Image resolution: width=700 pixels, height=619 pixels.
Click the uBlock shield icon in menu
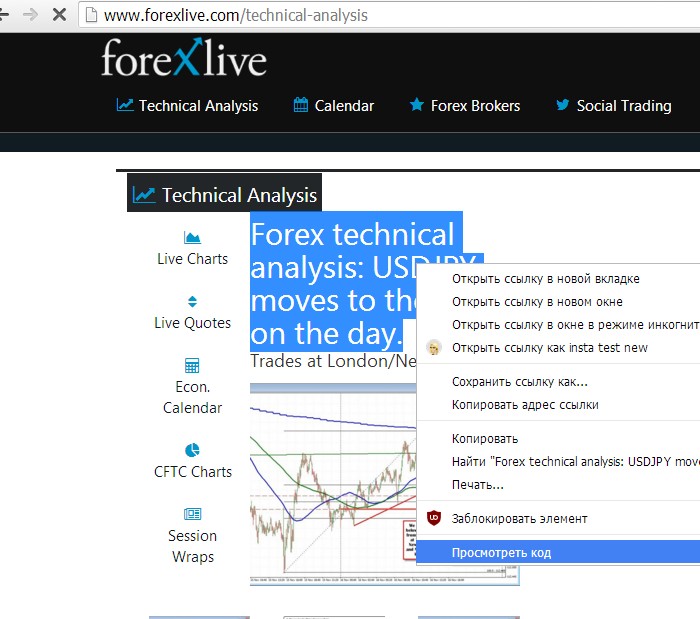[x=434, y=518]
